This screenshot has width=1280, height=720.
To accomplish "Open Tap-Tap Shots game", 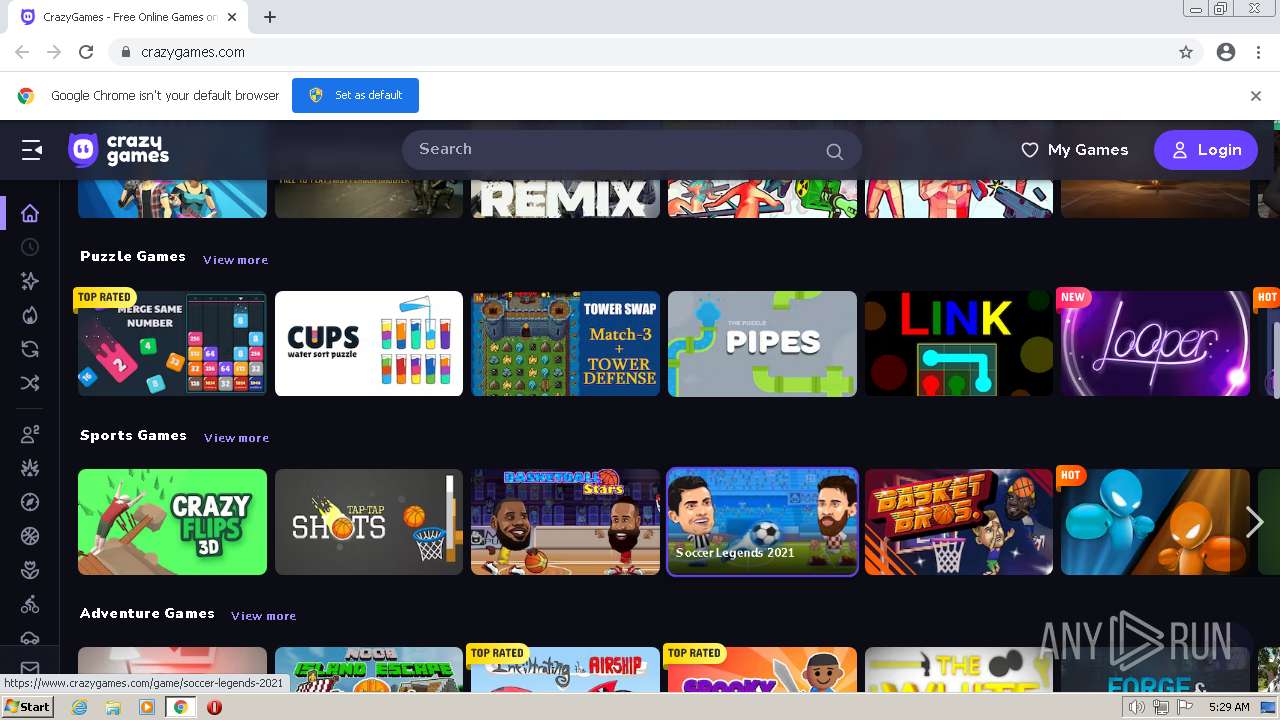I will [x=369, y=522].
